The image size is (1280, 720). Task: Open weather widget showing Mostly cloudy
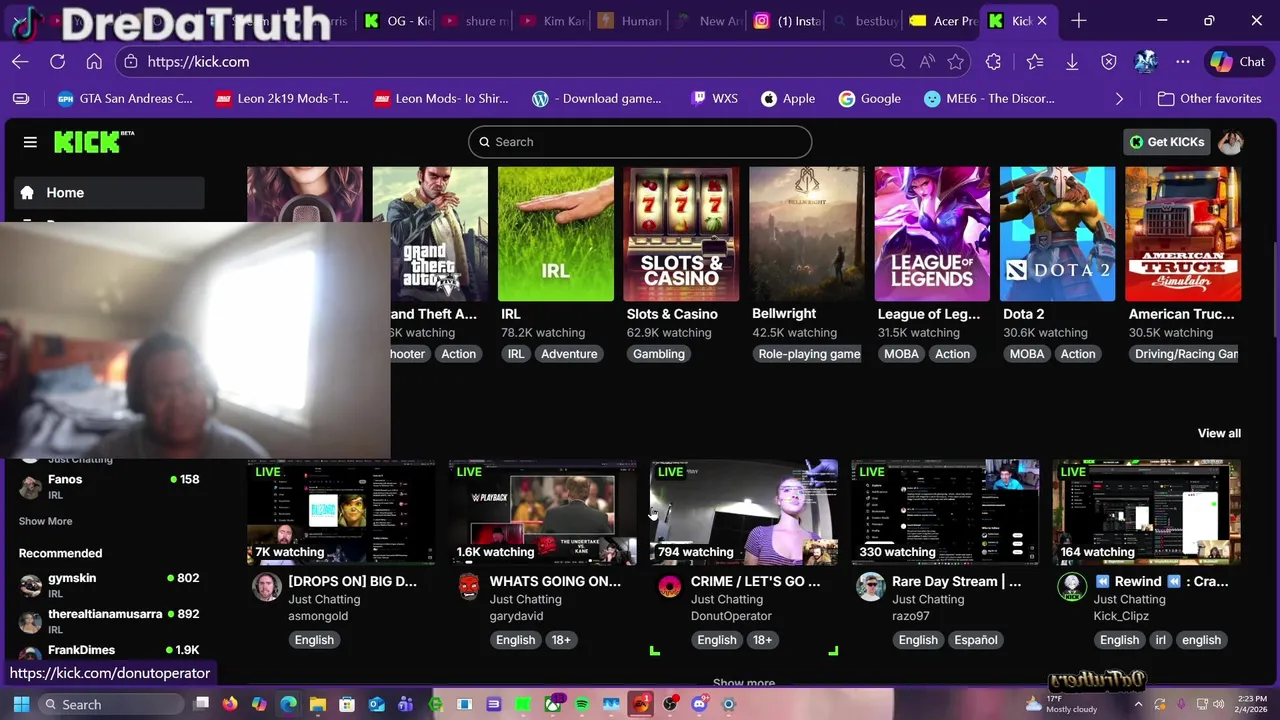(x=1060, y=704)
